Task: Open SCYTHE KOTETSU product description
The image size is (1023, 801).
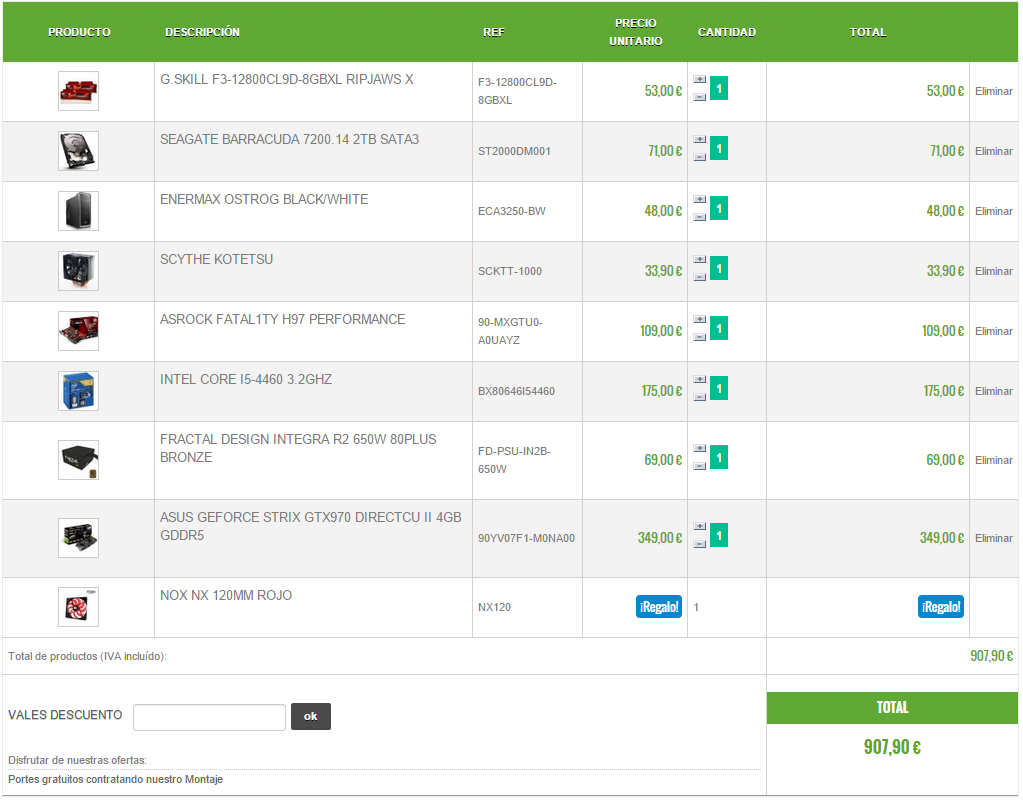Action: click(217, 260)
